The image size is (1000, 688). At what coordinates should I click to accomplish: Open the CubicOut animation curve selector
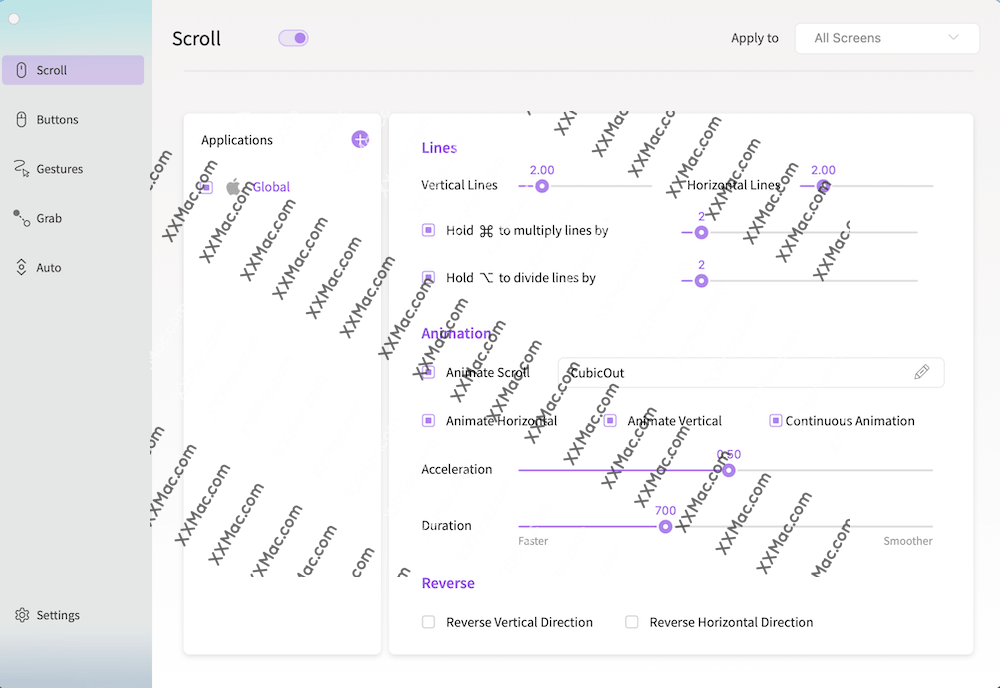pos(735,373)
